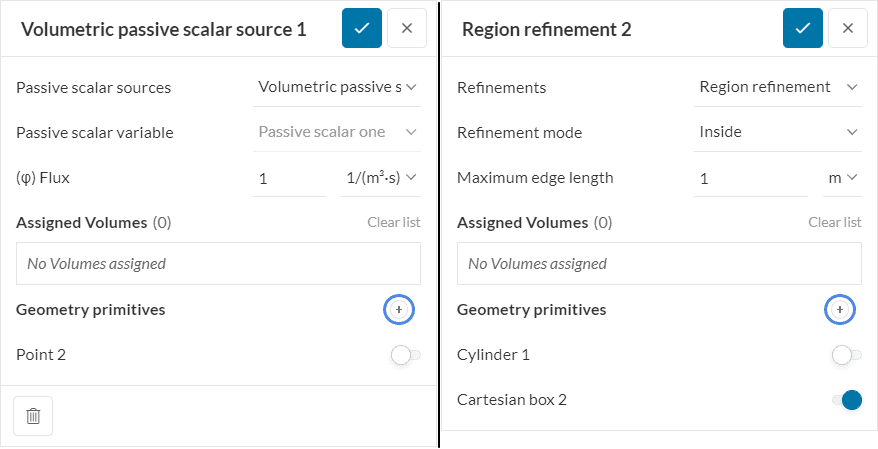Open the Maximum edge length unit dropdown
Screen dimensions: 878x449
pos(842,178)
